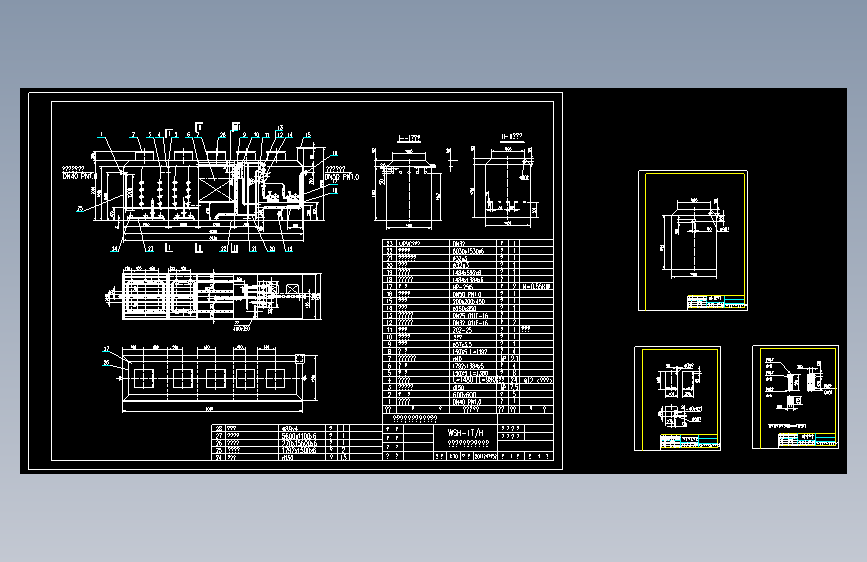Select callout number 2 above the elevation view
Image resolution: width=867 pixels, height=562 pixels.
(x=133, y=134)
